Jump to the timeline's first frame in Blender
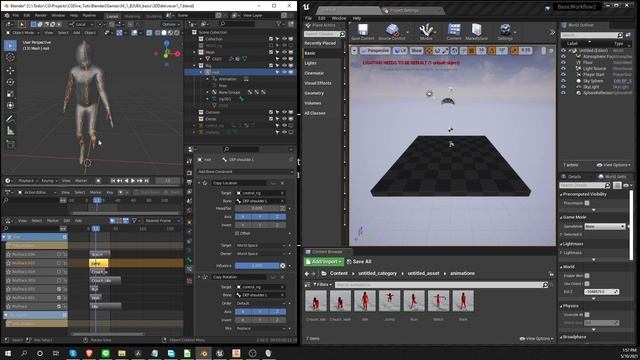 point(113,180)
